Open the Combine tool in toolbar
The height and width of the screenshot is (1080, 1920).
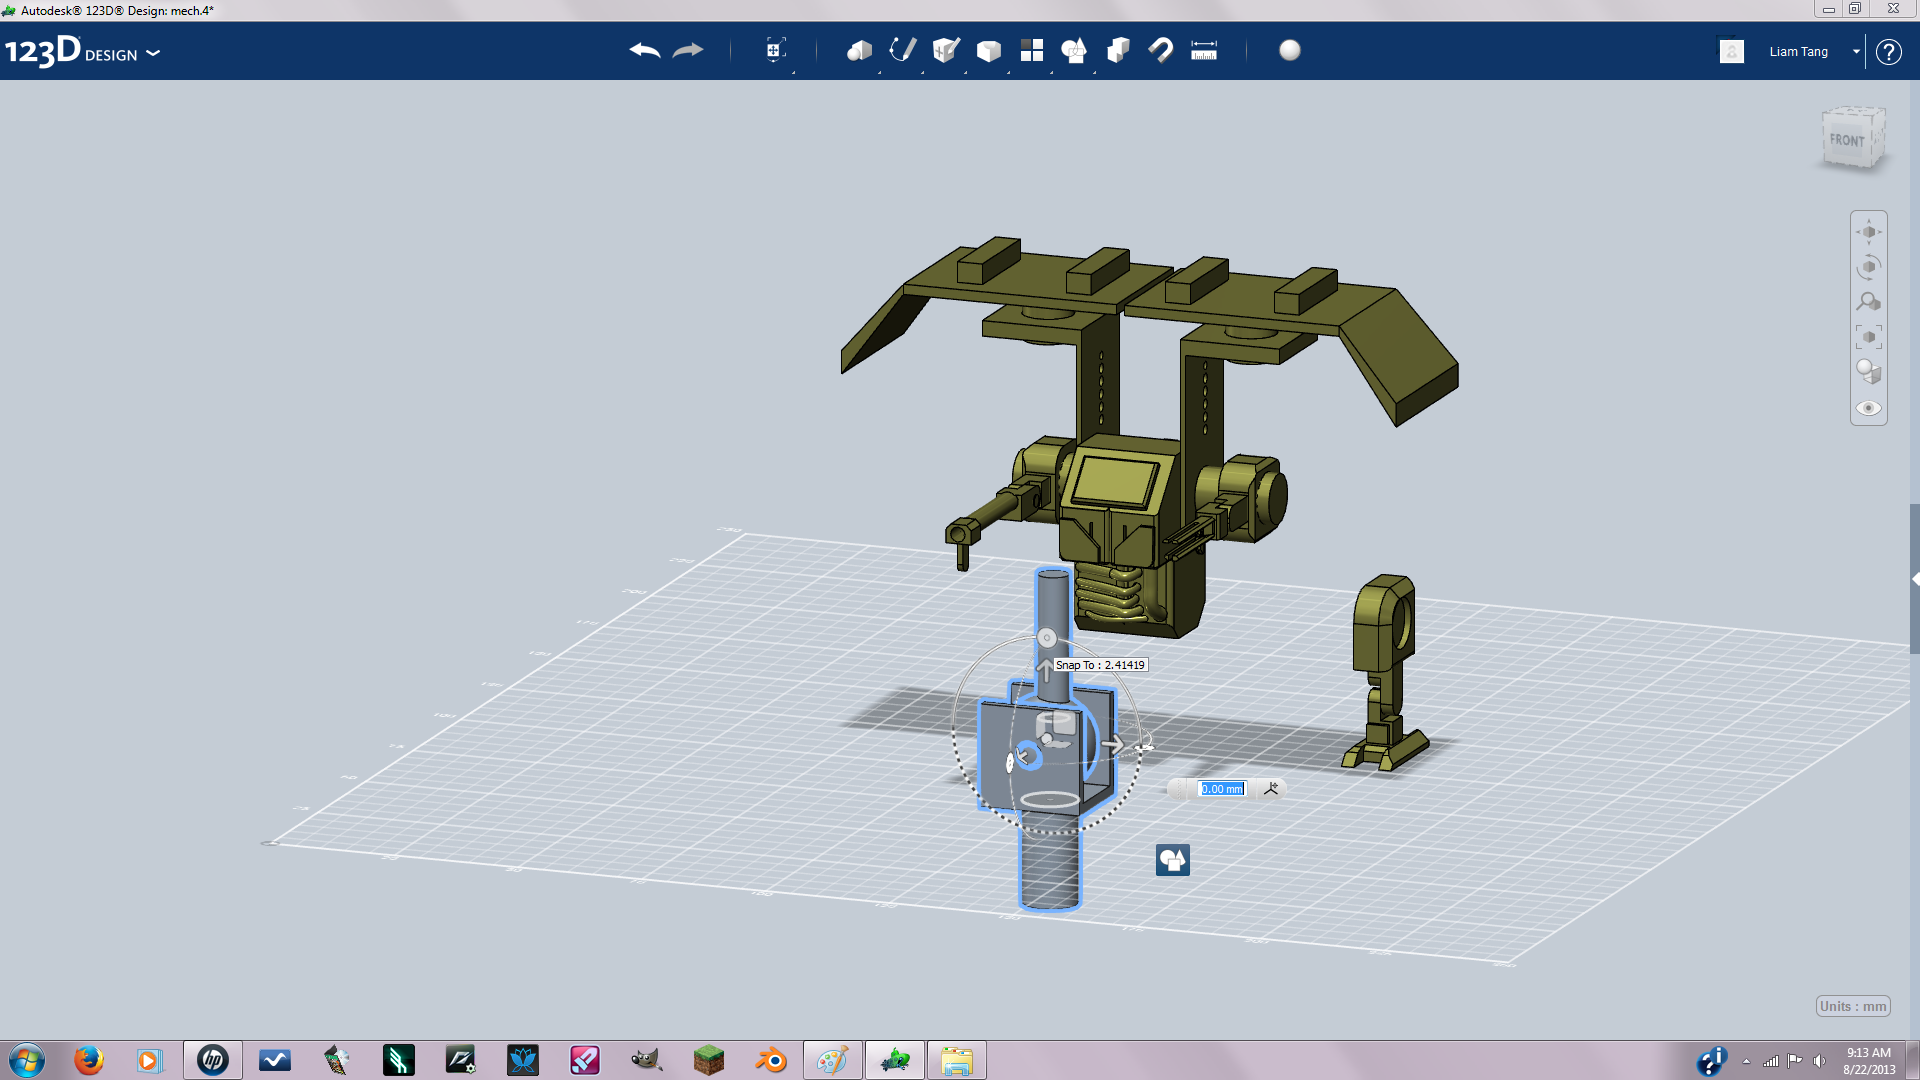coord(1118,50)
